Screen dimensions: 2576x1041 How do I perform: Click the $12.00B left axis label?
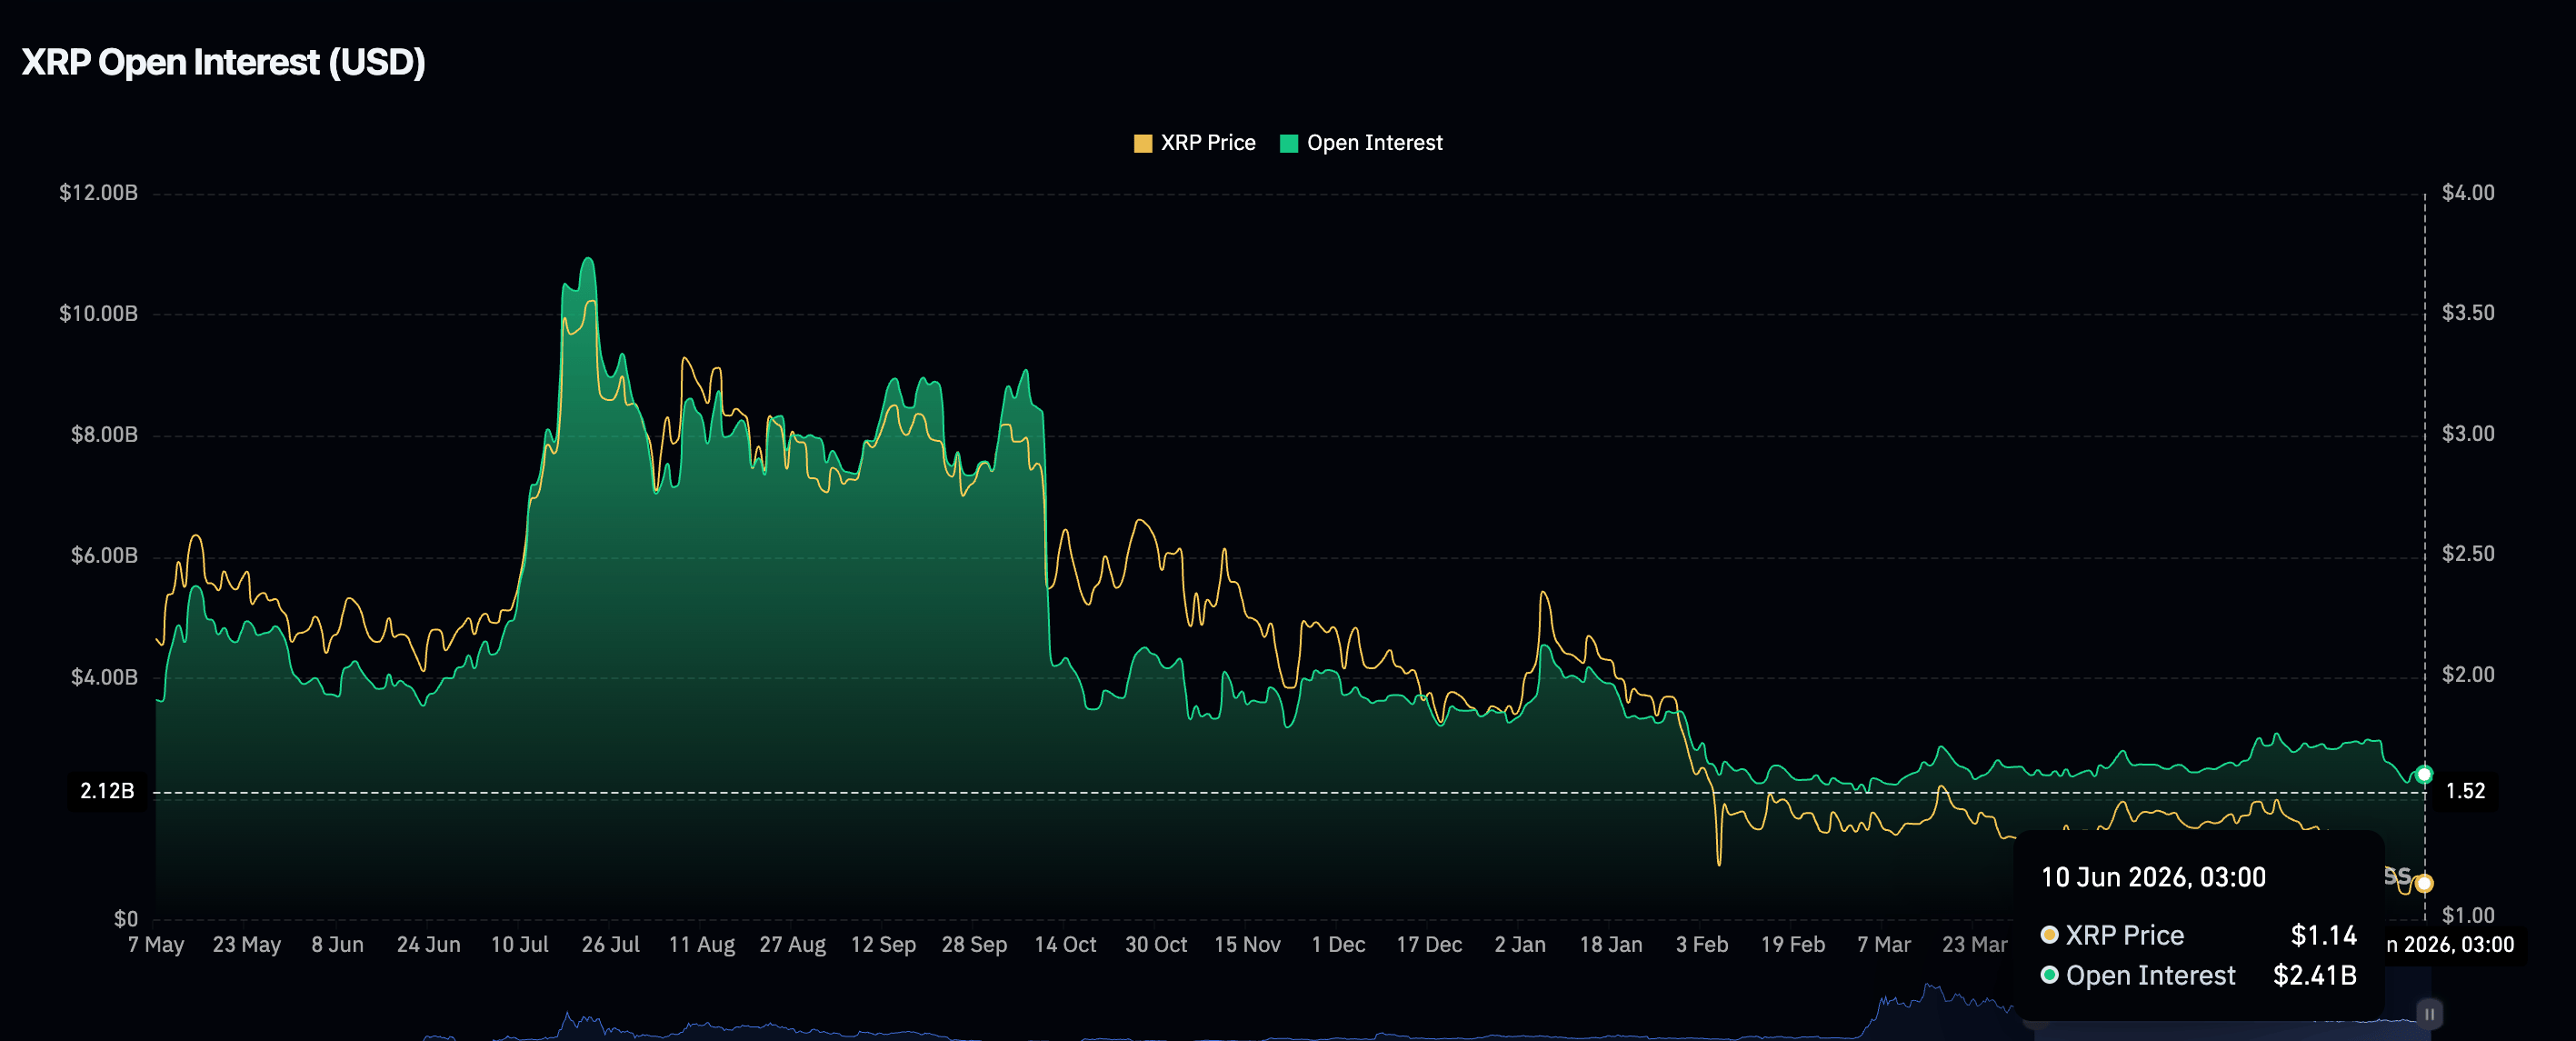[x=98, y=192]
